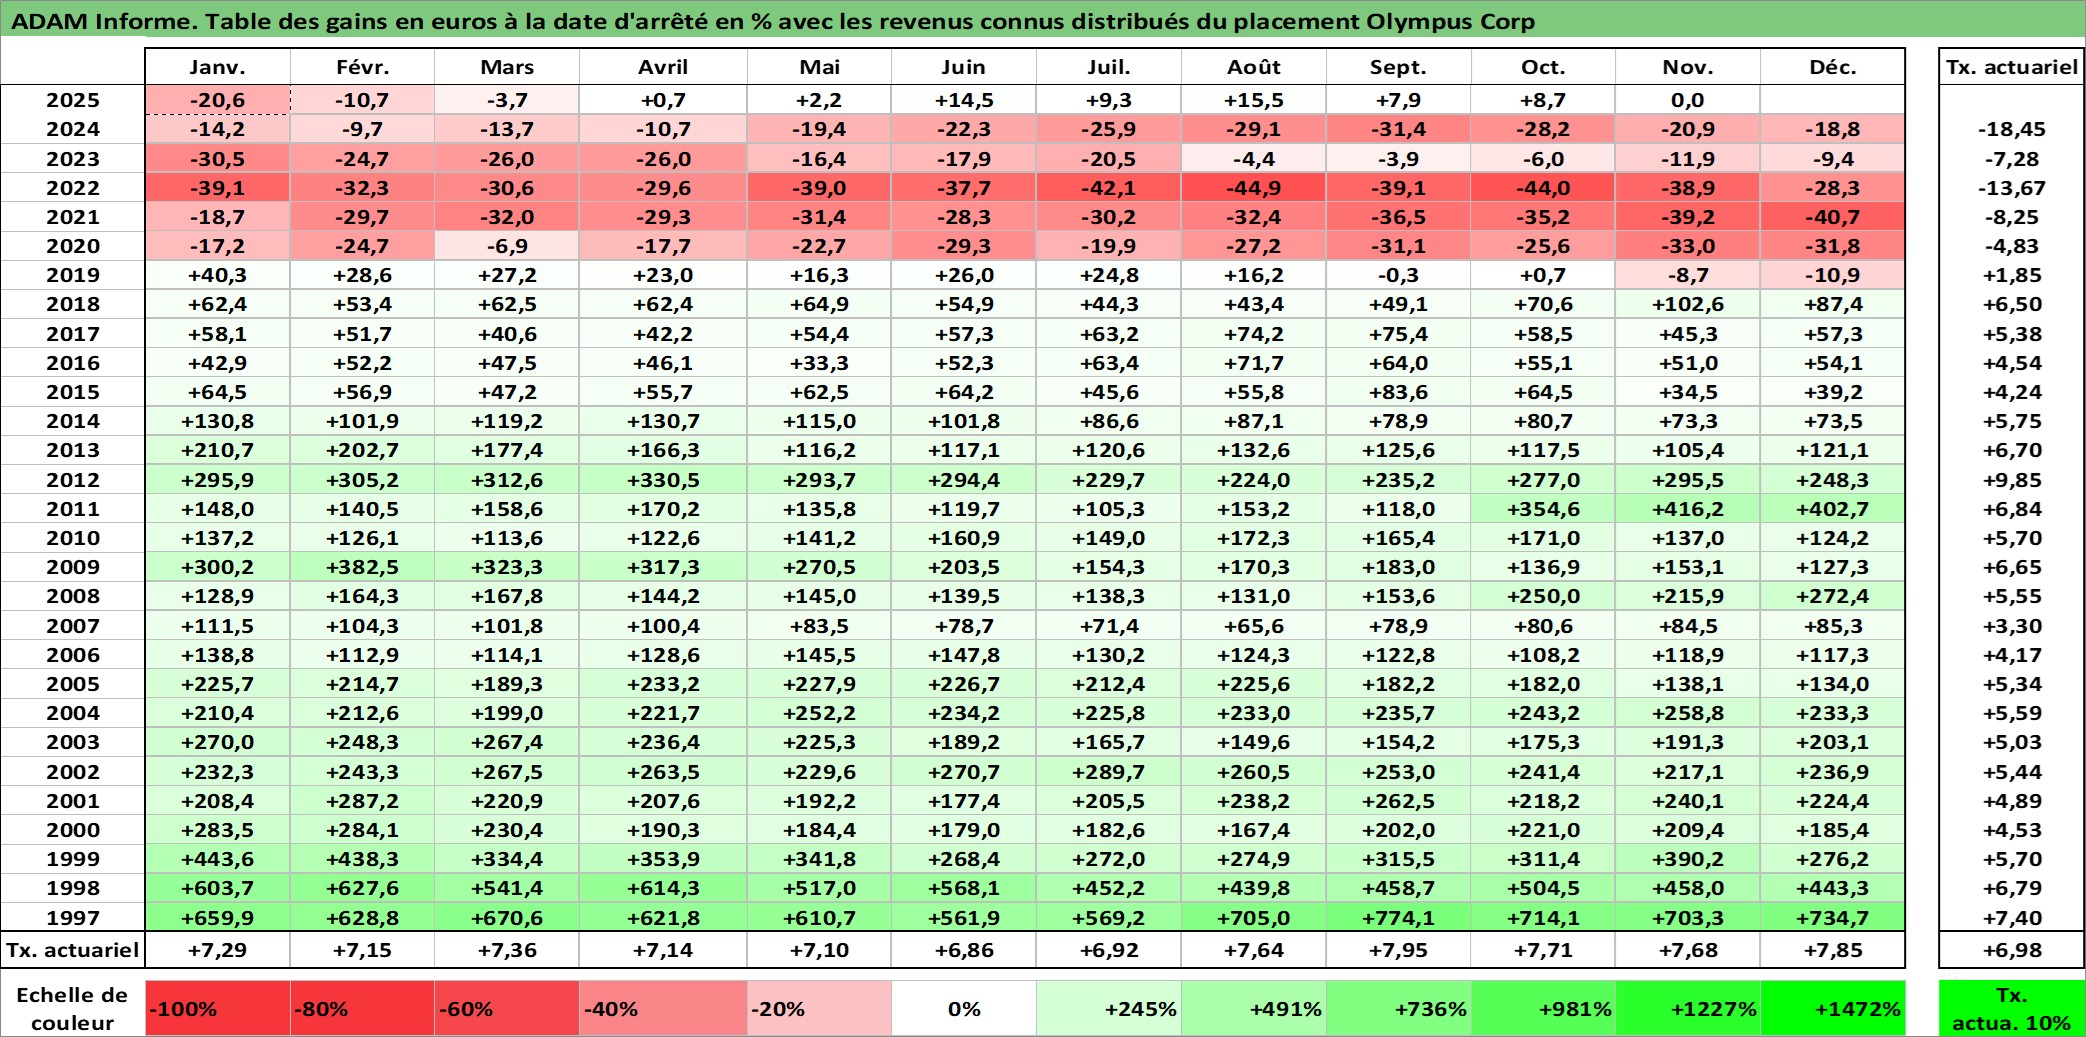The height and width of the screenshot is (1037, 2086).
Task: Click the -18,45 actuarial rate for 2024
Action: click(x=2012, y=129)
